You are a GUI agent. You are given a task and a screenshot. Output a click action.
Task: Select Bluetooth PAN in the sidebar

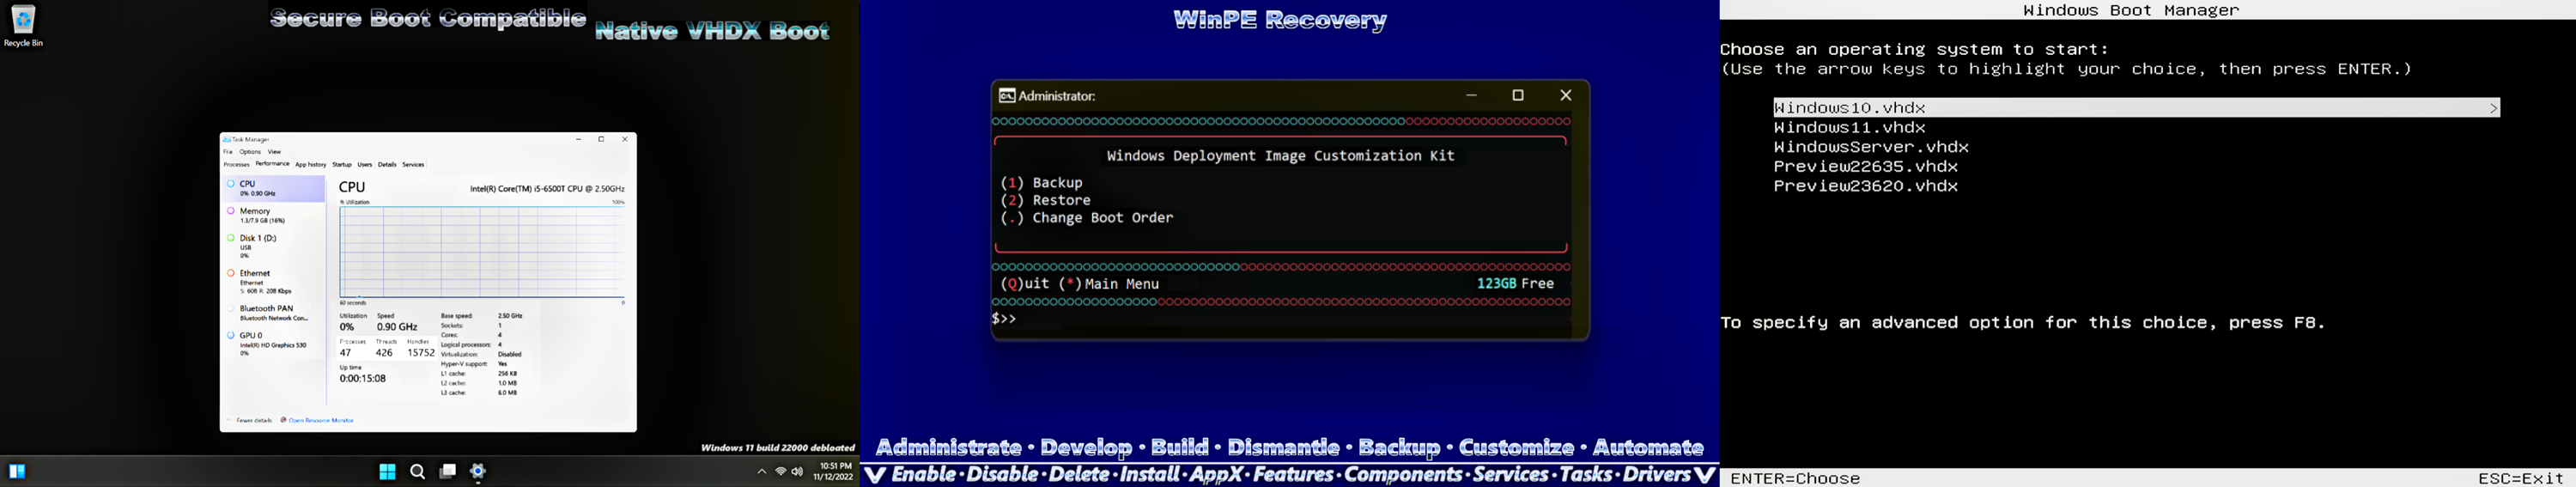pyautogui.click(x=274, y=313)
